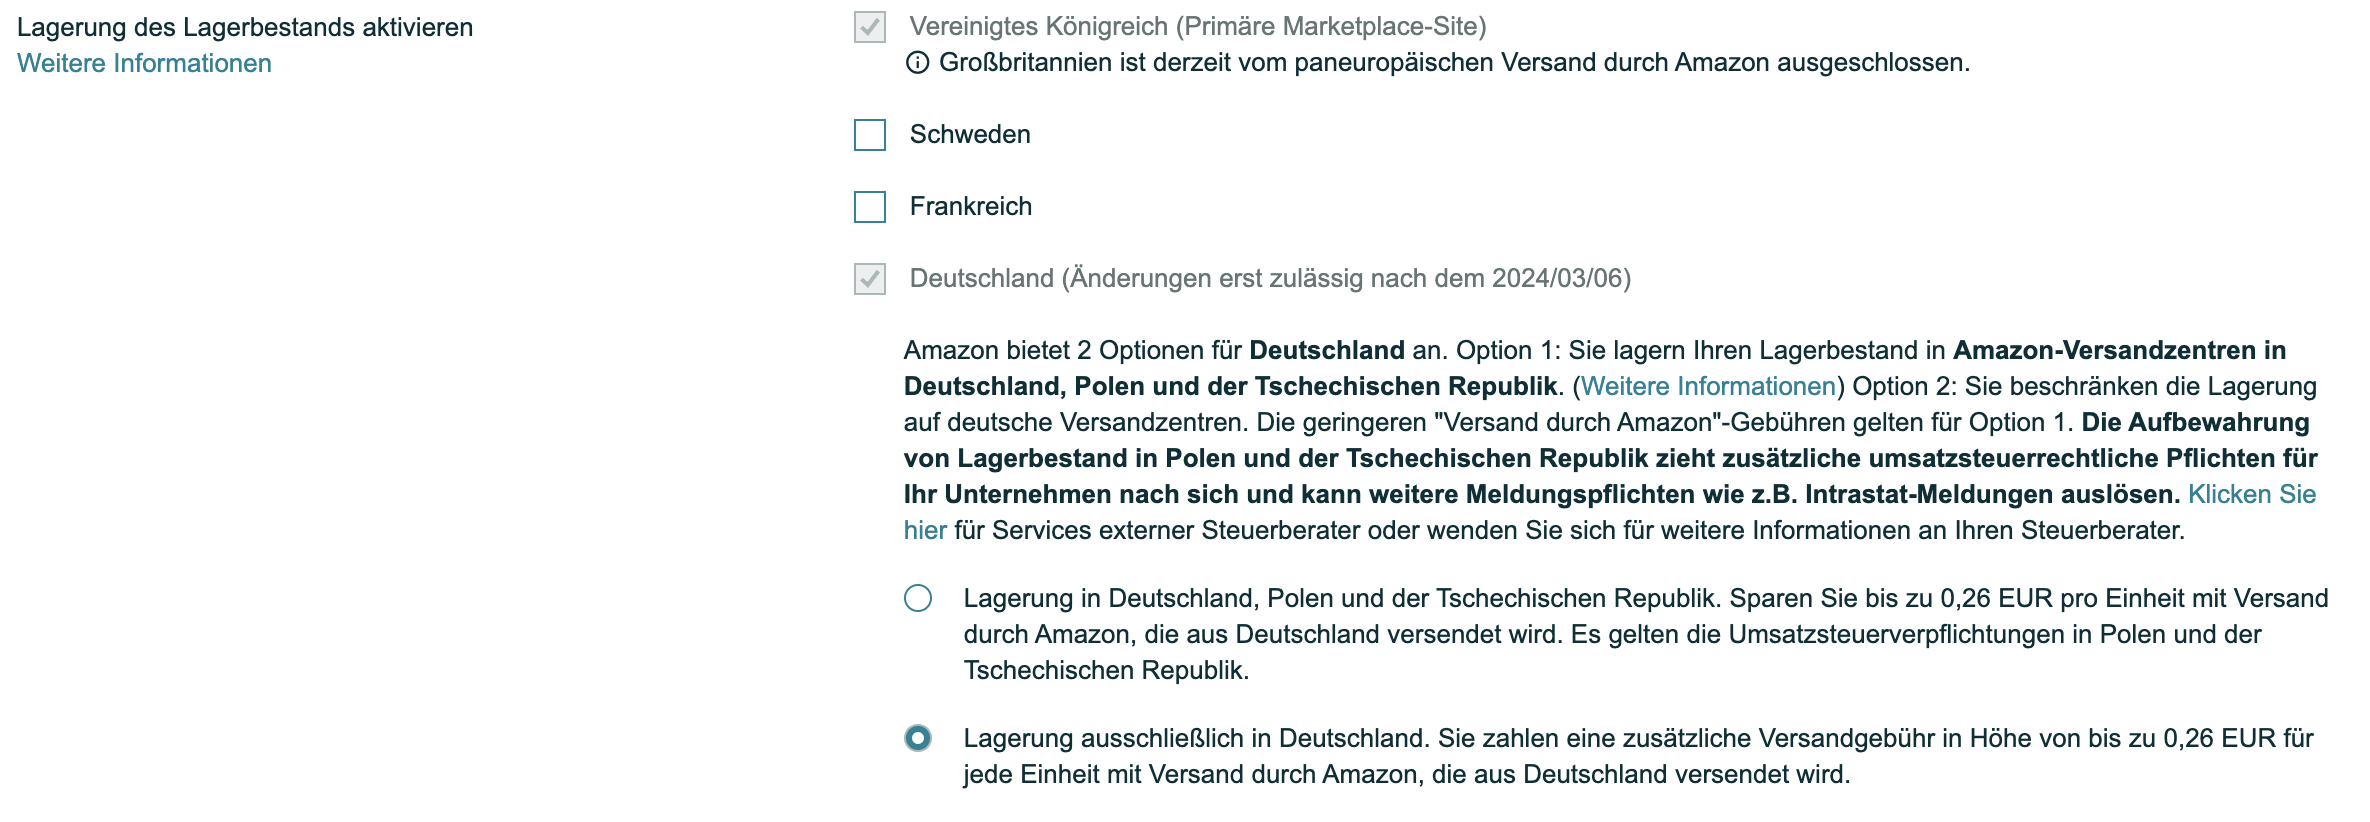Follow the 'Klicken Sie hier' tax advisor link
Viewport: 2370px width, 822px height.
[2252, 494]
